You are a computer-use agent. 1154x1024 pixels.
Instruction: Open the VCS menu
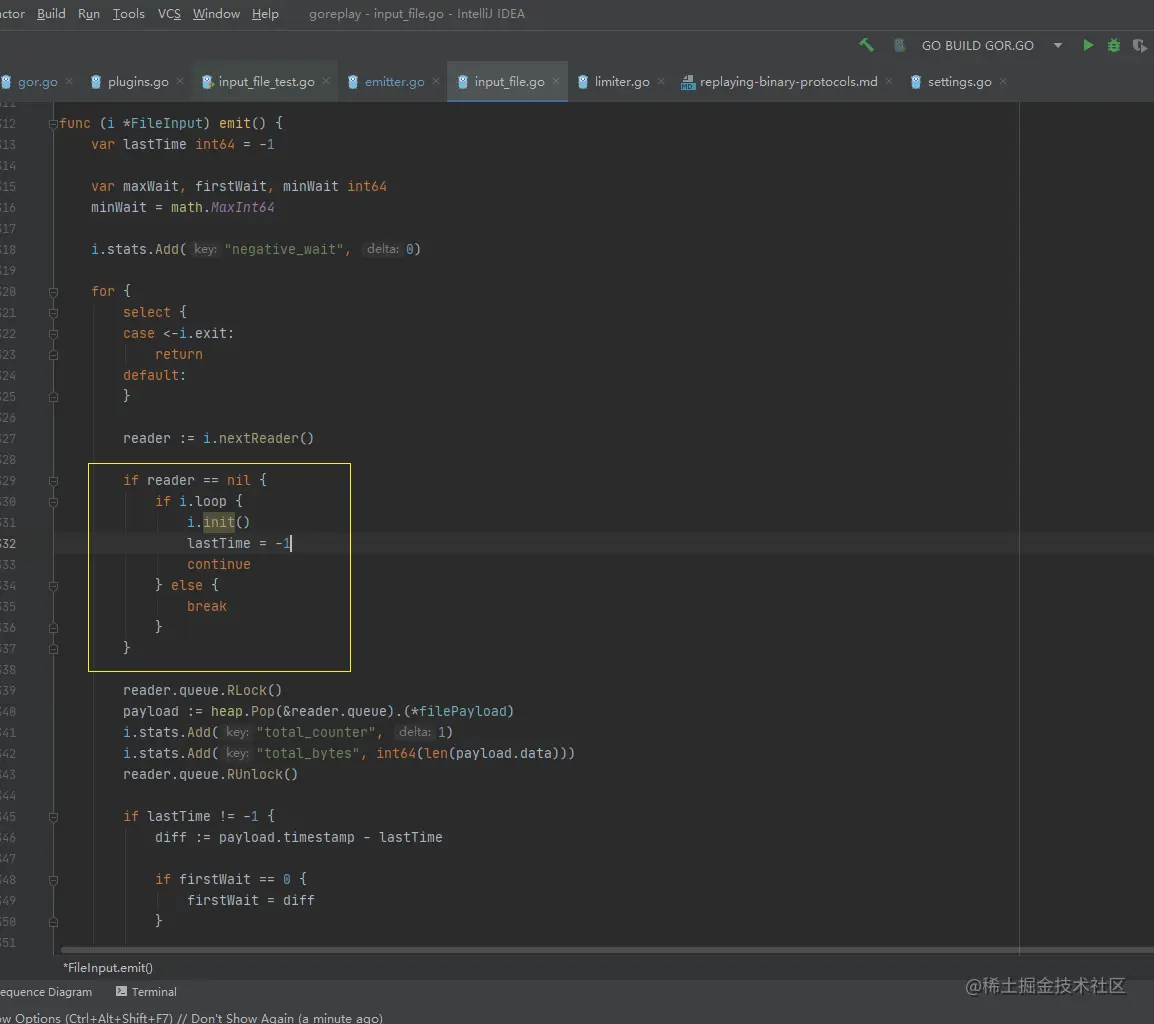[x=169, y=13]
